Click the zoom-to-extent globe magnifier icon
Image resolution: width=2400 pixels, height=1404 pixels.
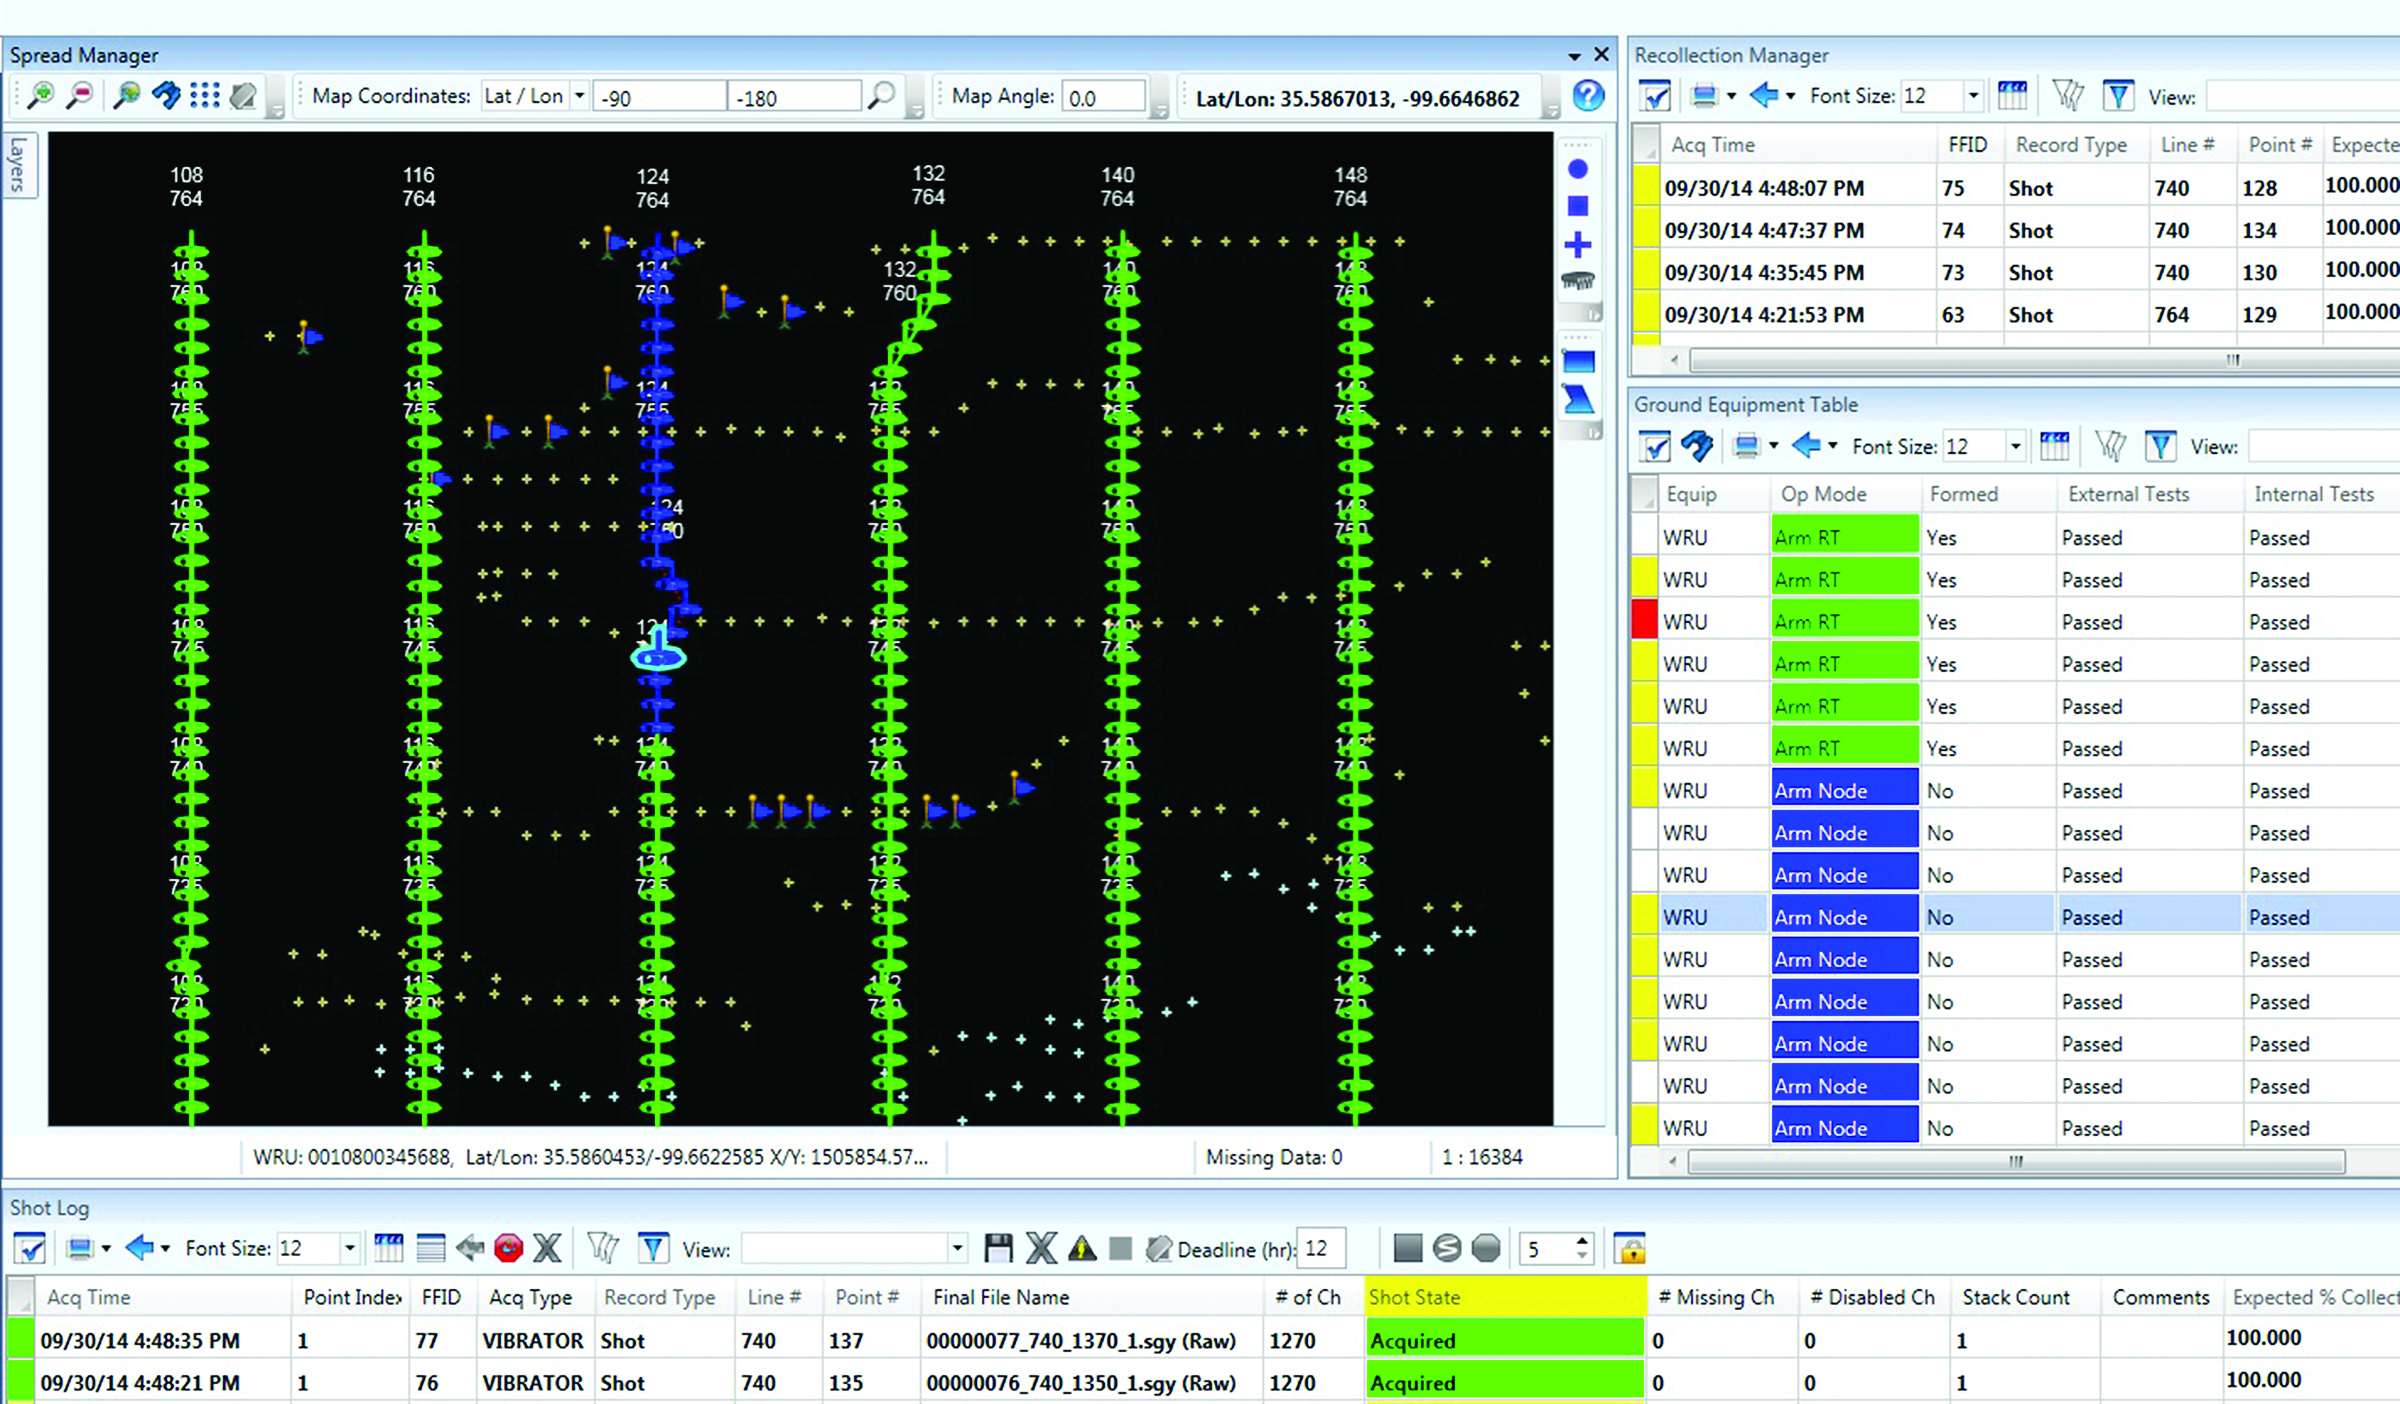(126, 96)
